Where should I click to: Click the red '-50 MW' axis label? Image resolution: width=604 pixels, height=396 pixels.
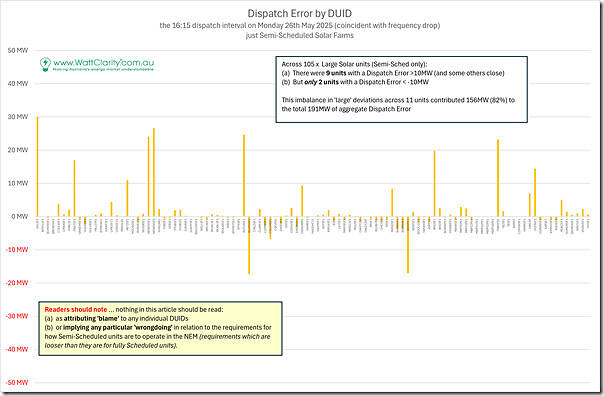[x=17, y=383]
